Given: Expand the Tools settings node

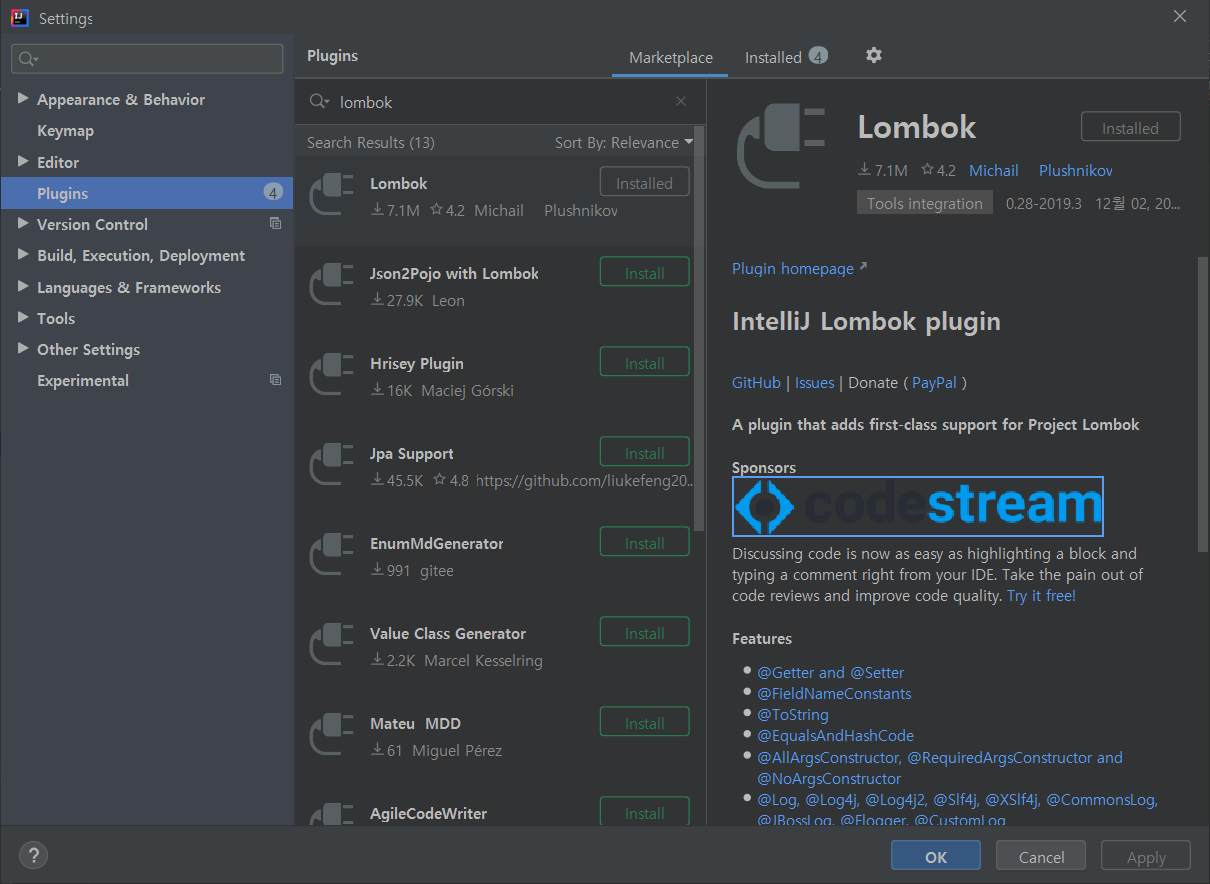Looking at the screenshot, I should (23, 318).
